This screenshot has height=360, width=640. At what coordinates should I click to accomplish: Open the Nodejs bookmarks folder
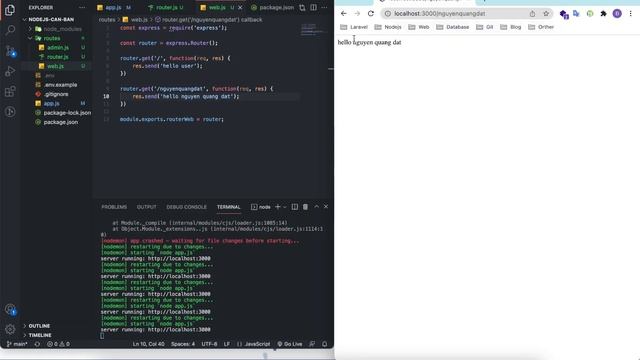[x=388, y=27]
